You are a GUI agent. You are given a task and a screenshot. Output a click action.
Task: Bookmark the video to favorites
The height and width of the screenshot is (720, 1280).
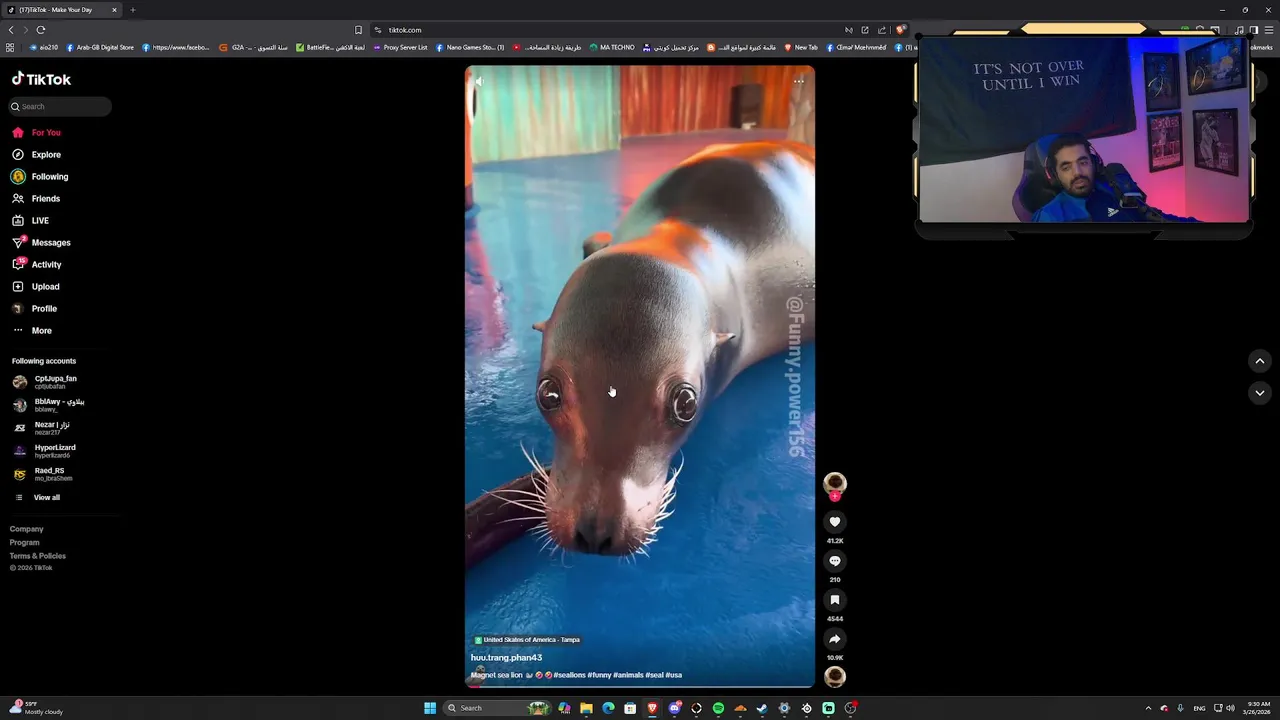coord(835,600)
